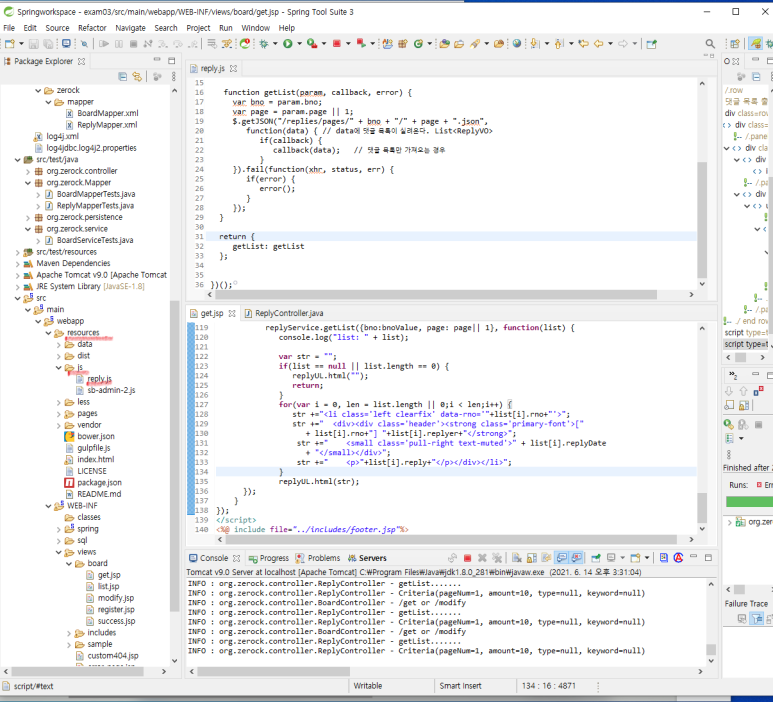Expand org.zerock.controller package
Viewport: 773px width, 702px height.
[x=28, y=172]
